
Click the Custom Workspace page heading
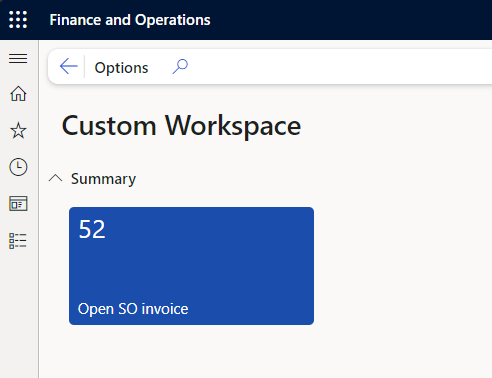(181, 126)
